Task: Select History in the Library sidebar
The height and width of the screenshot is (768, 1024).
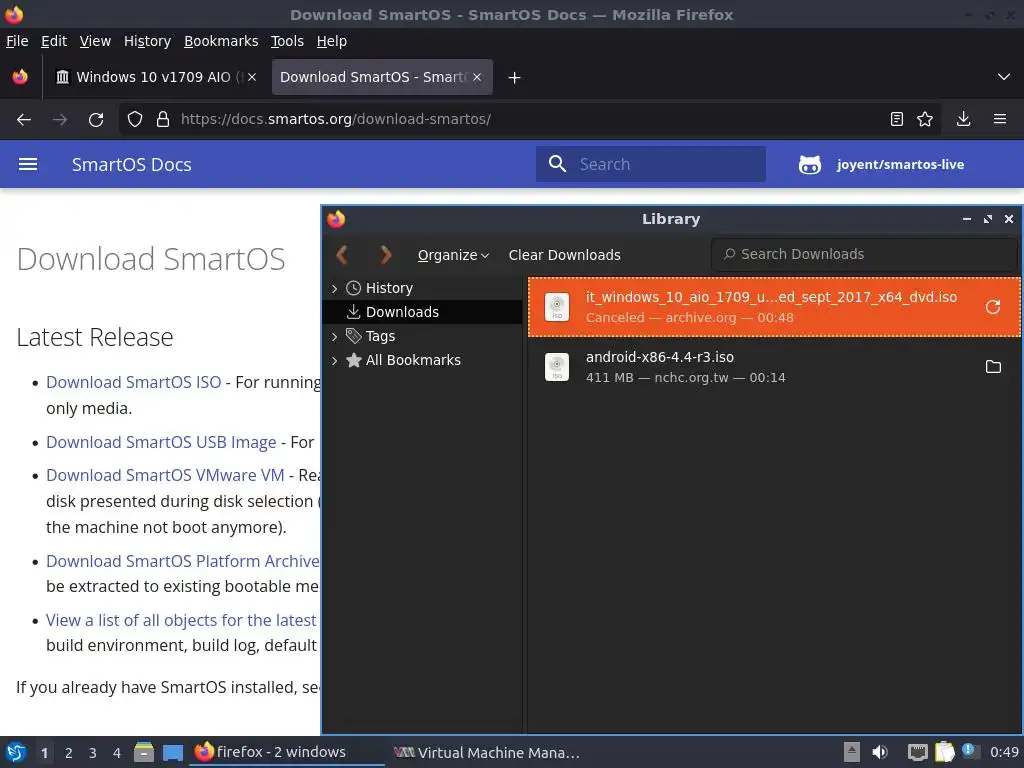Action: pos(389,288)
